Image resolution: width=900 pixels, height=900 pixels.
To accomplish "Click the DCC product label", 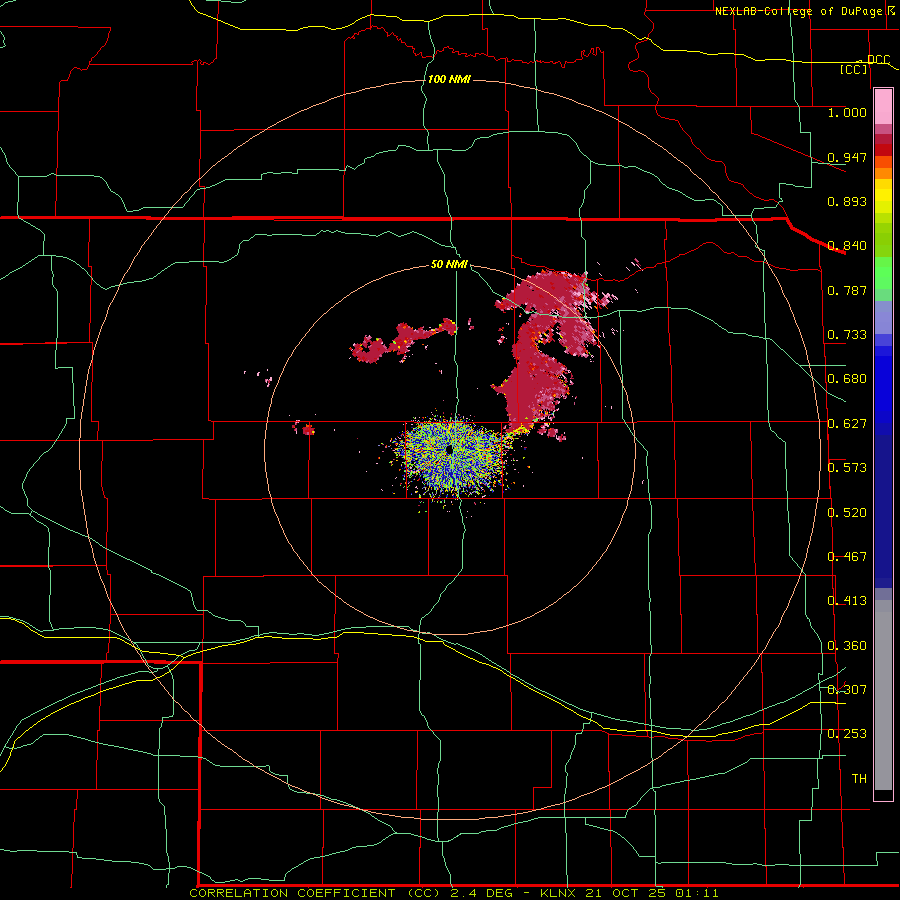I will 878,60.
